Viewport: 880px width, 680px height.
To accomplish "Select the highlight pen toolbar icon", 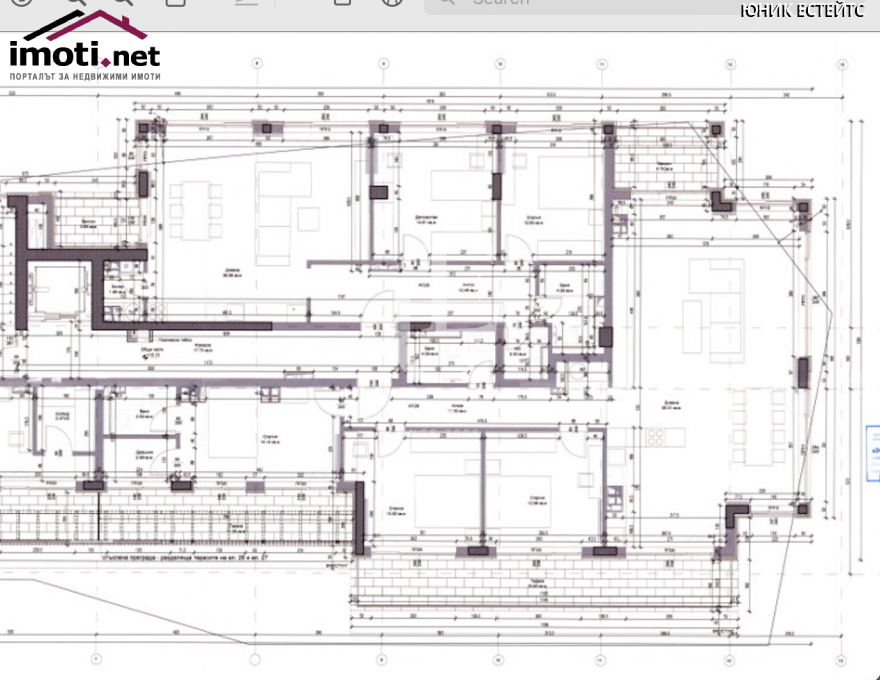I will (246, 2).
